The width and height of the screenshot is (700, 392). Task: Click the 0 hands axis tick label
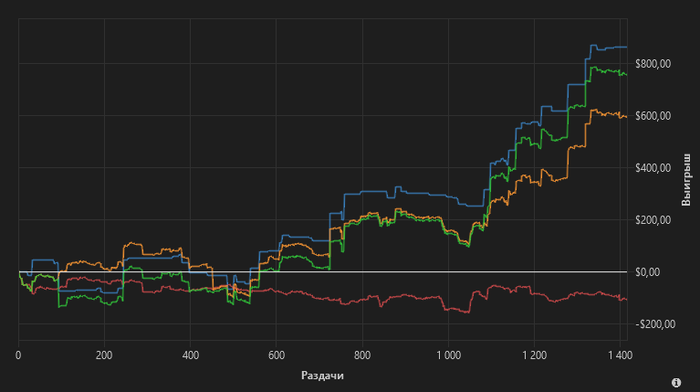click(x=18, y=355)
